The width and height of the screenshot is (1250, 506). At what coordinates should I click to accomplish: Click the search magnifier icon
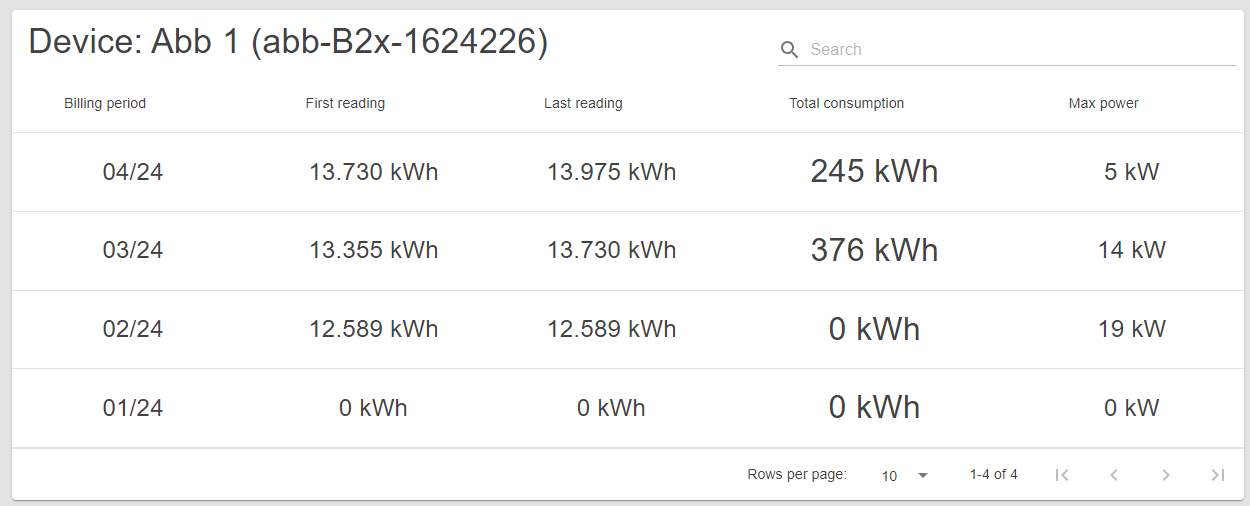pyautogui.click(x=789, y=50)
